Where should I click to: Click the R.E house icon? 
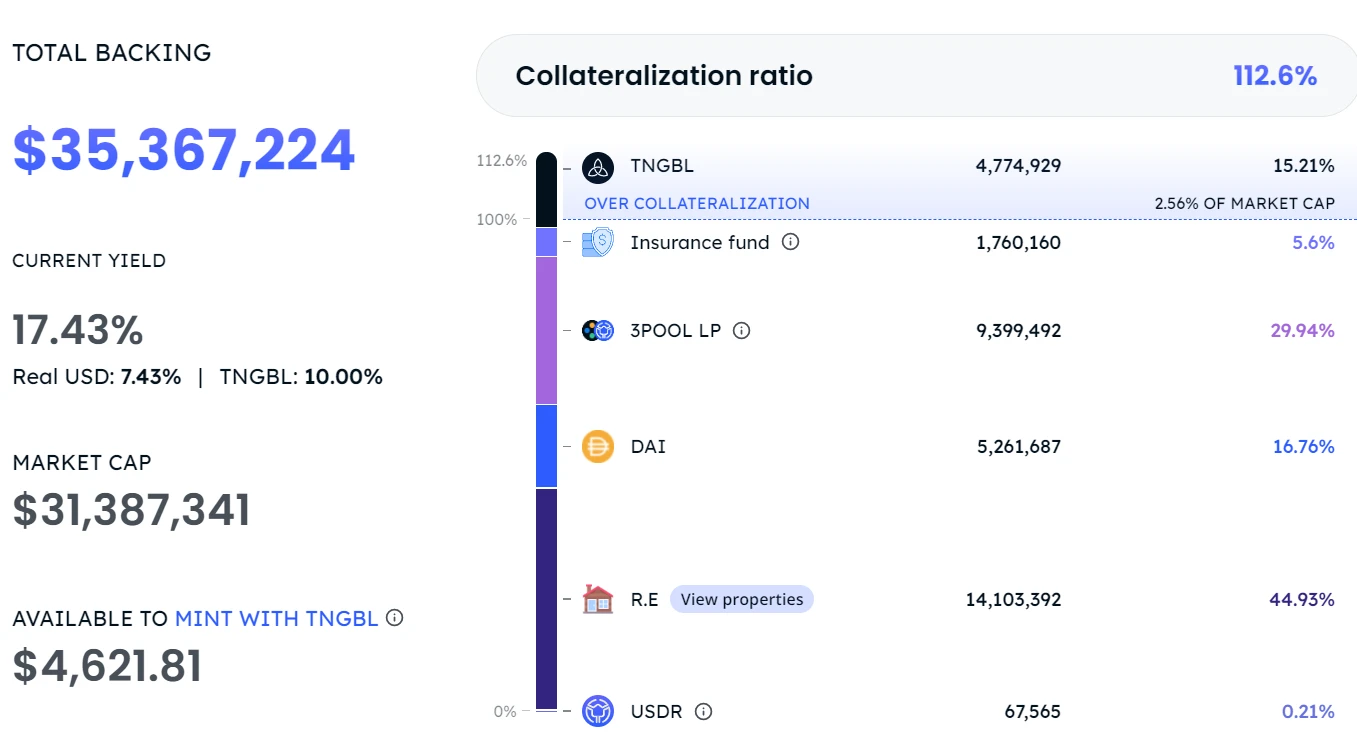598,599
